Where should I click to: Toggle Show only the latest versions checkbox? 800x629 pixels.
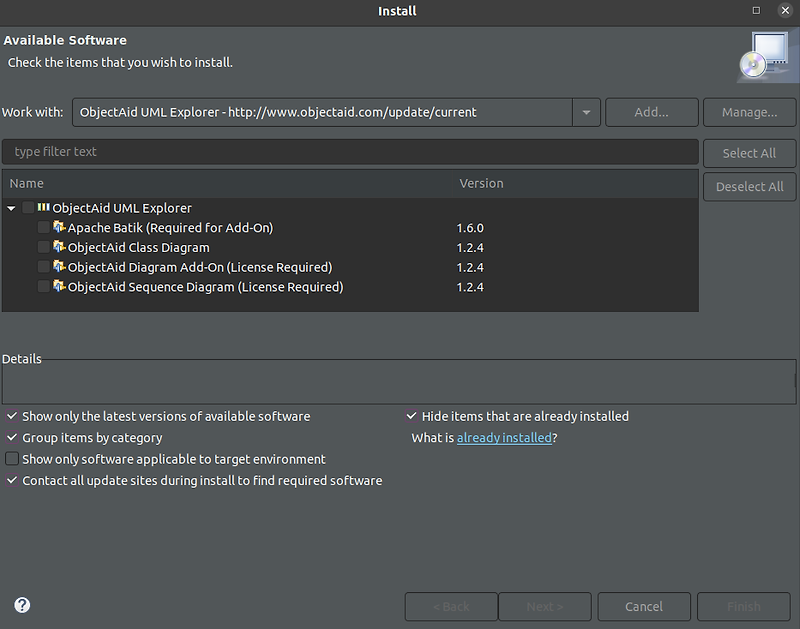point(12,416)
